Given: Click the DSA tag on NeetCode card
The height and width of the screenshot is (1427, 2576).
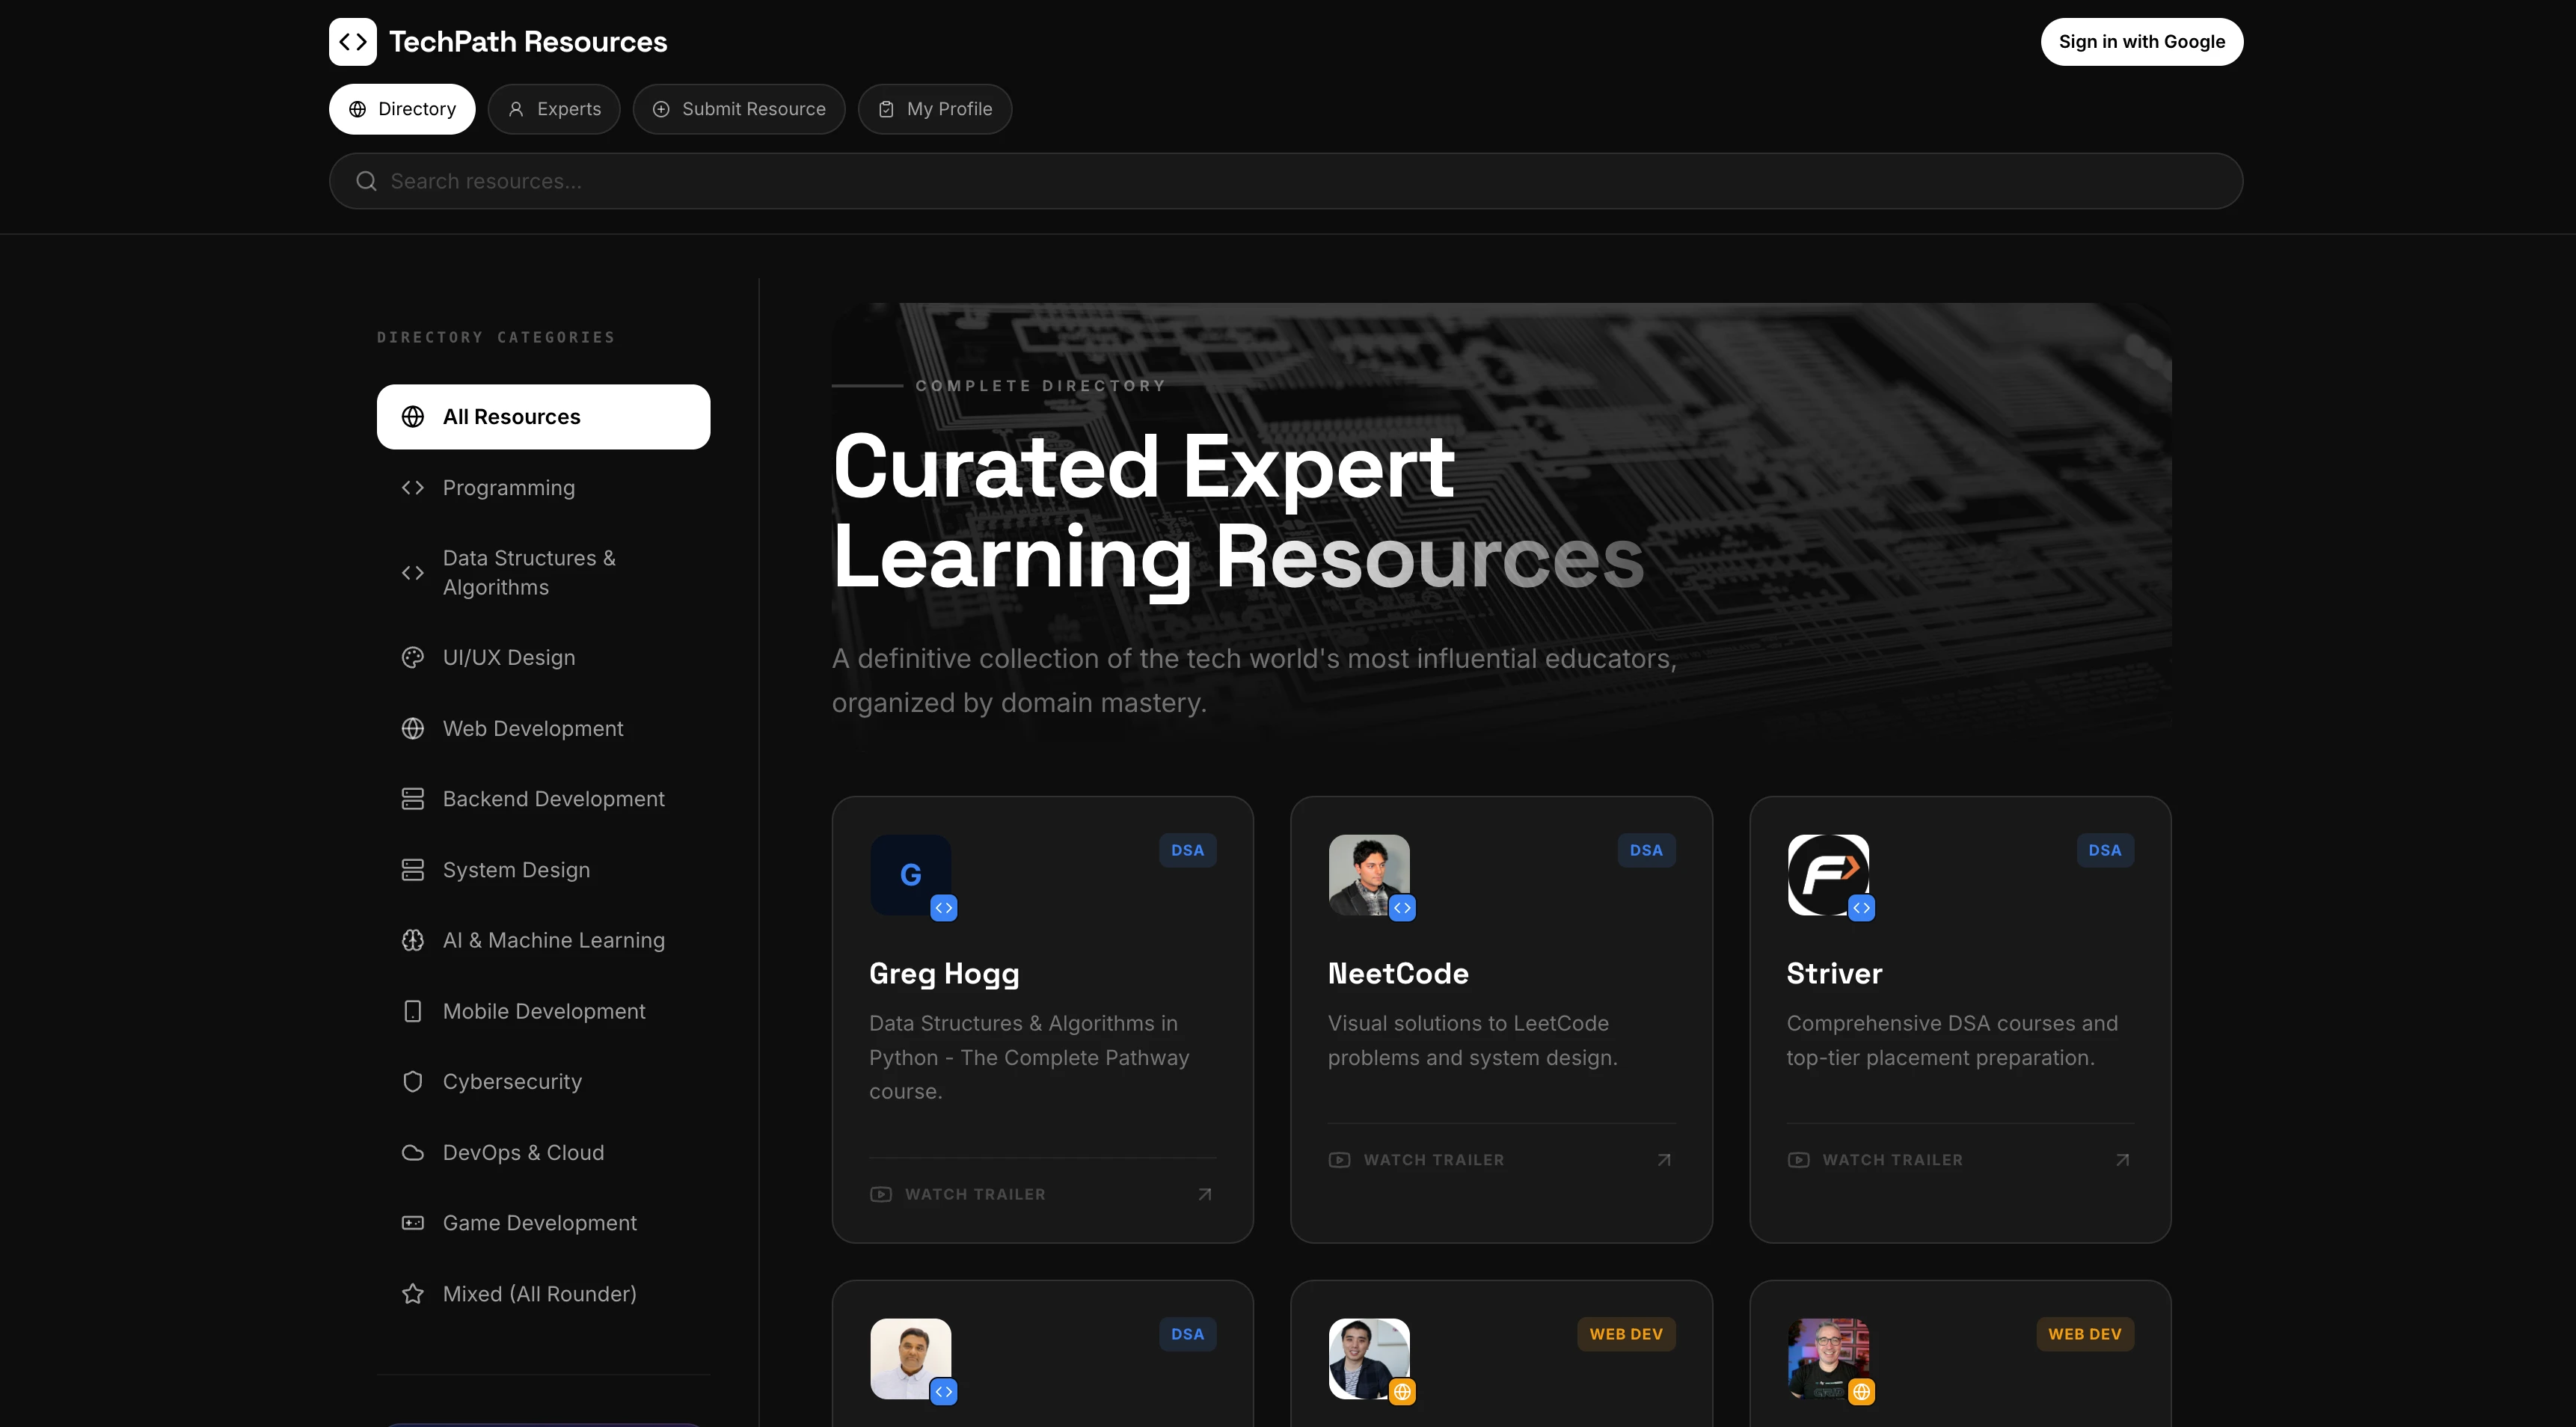Looking at the screenshot, I should 1646,850.
